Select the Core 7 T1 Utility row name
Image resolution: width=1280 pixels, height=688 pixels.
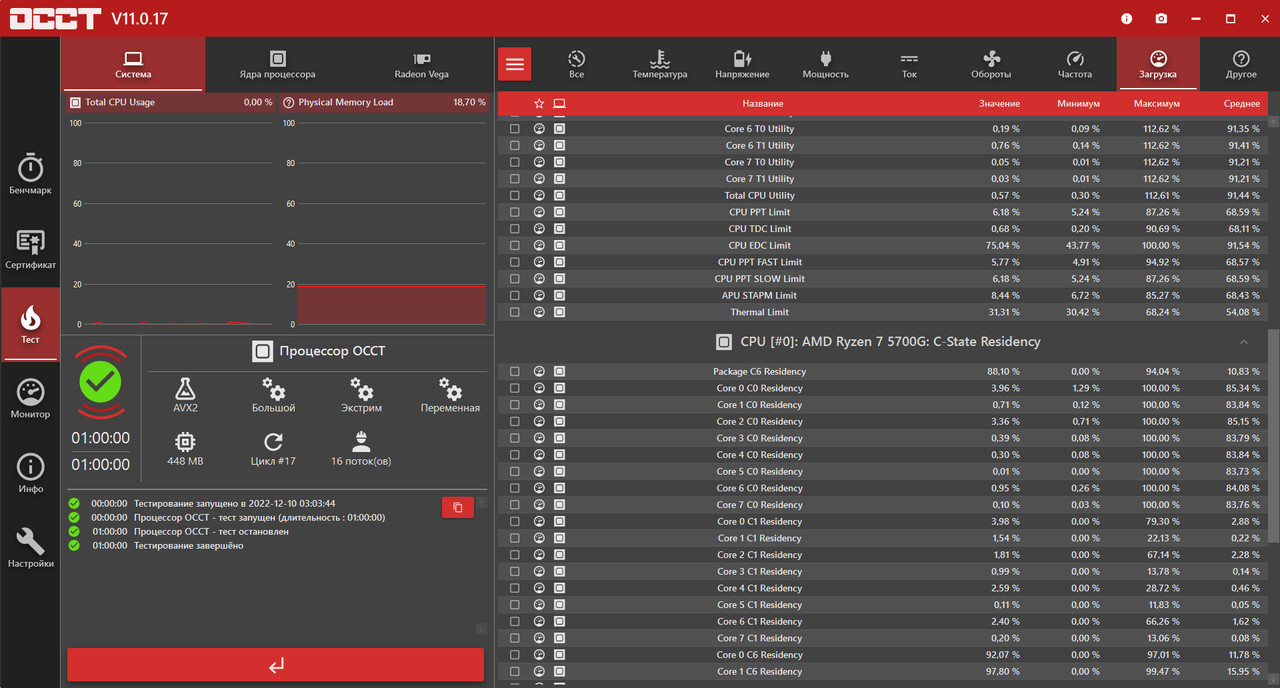pos(760,178)
